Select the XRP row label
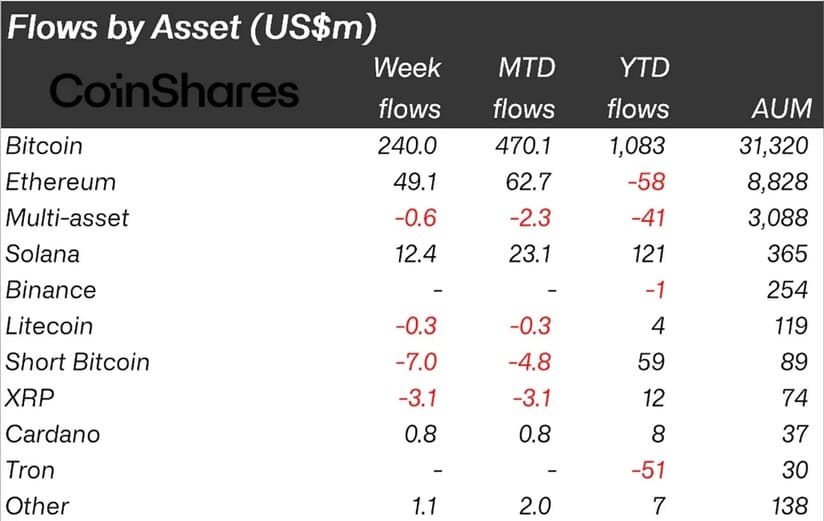824x521 pixels. tap(29, 398)
